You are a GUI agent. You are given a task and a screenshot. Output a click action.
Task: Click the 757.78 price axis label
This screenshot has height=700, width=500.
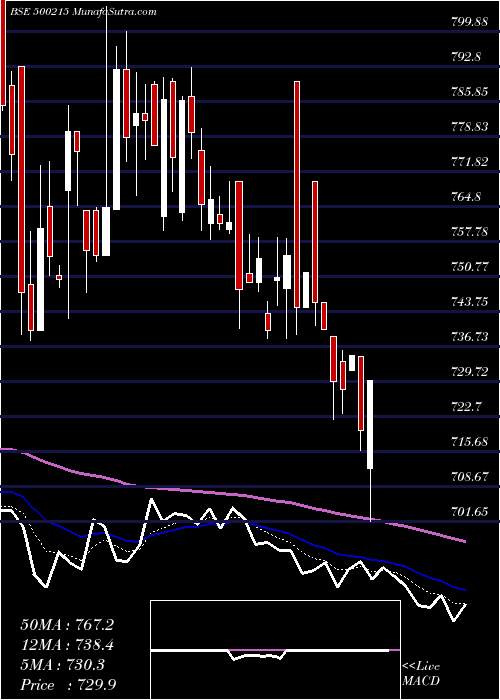click(x=469, y=232)
